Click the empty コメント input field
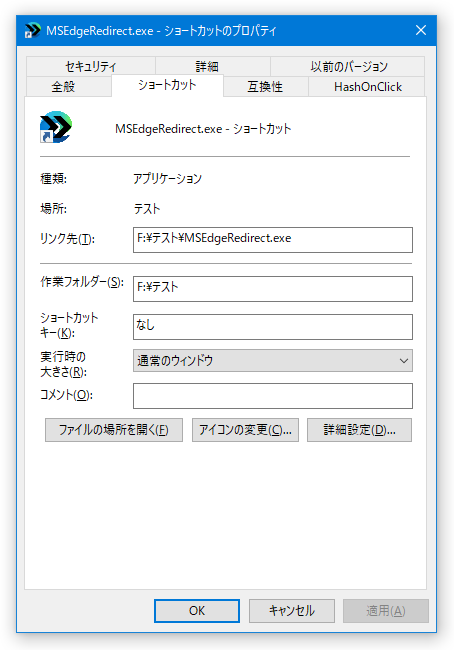Screen dimensions: 454x650 point(273,396)
